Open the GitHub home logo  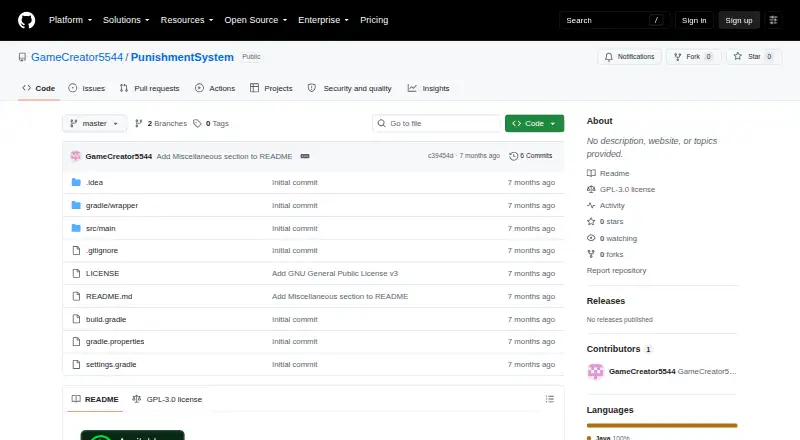tap(27, 20)
